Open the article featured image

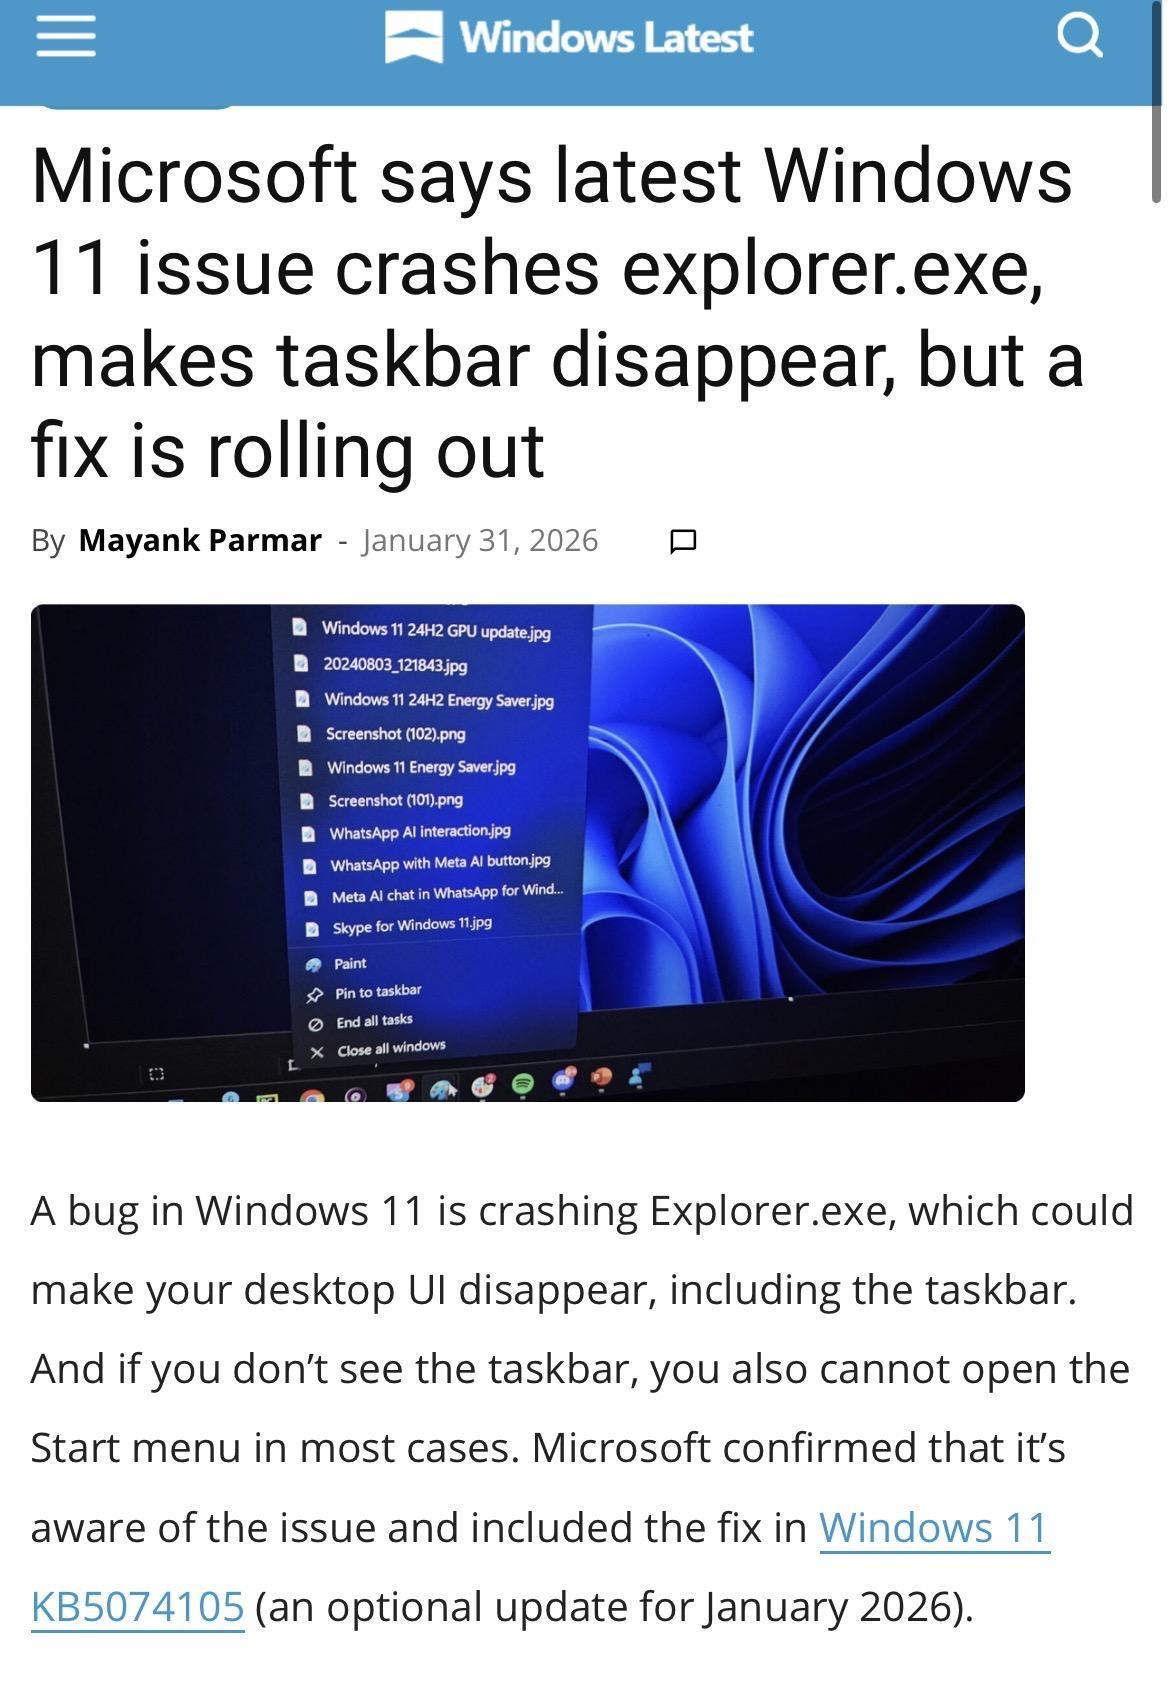pyautogui.click(x=528, y=852)
